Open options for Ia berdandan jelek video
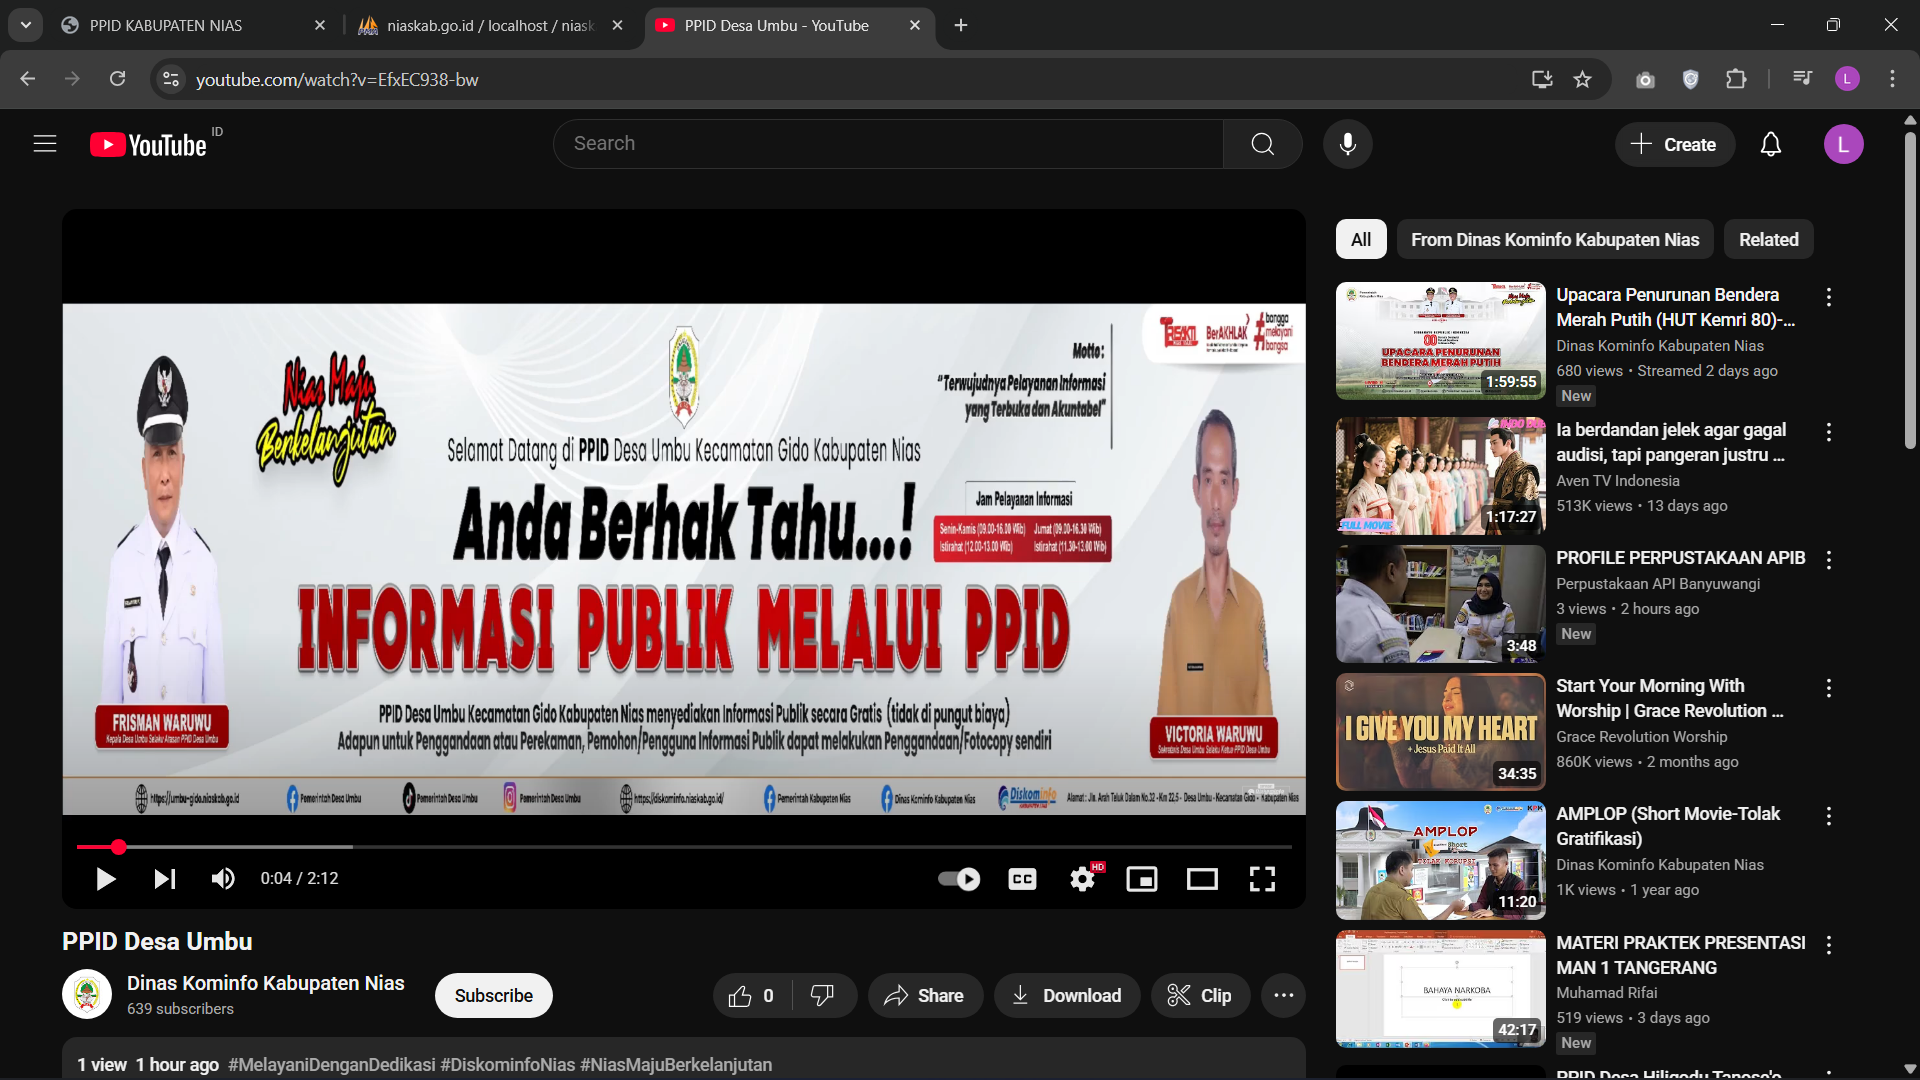Screen dimensions: 1920x1080 1828,432
